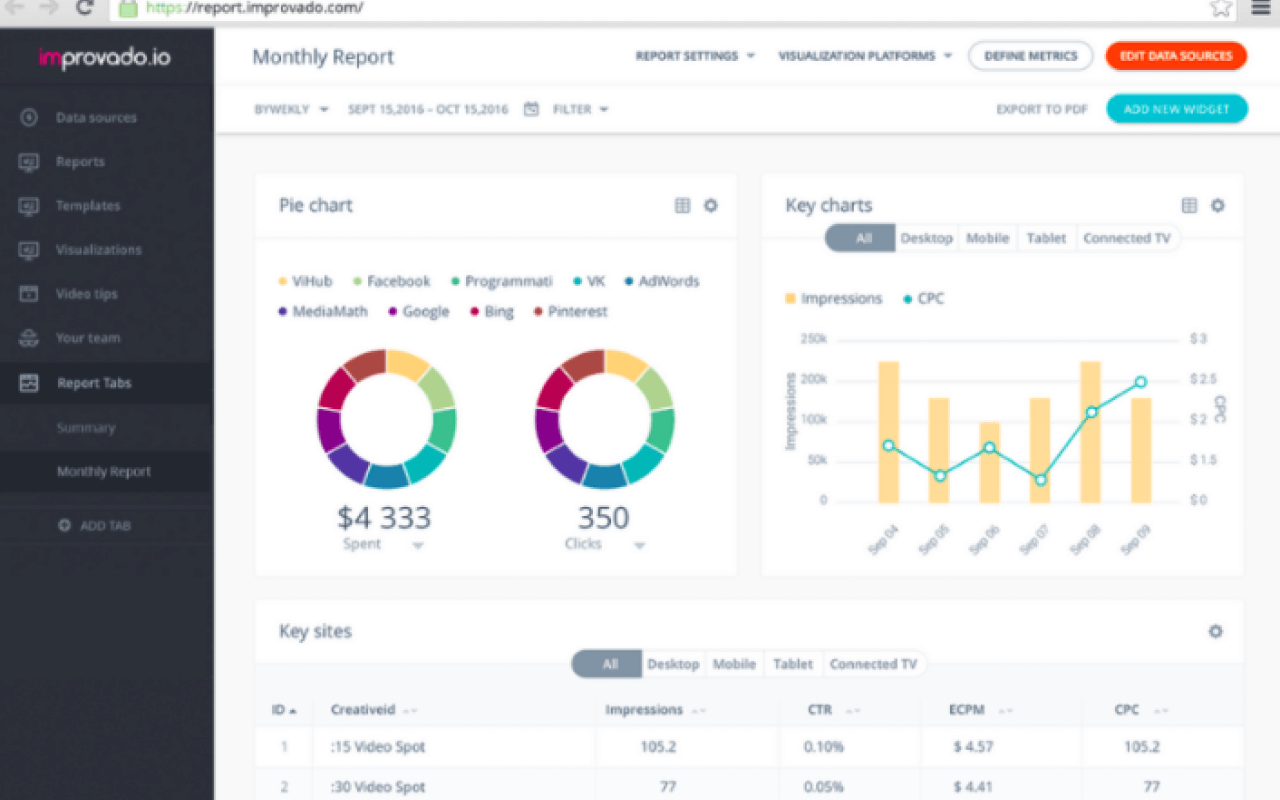Toggle VK legend item

pos(589,281)
